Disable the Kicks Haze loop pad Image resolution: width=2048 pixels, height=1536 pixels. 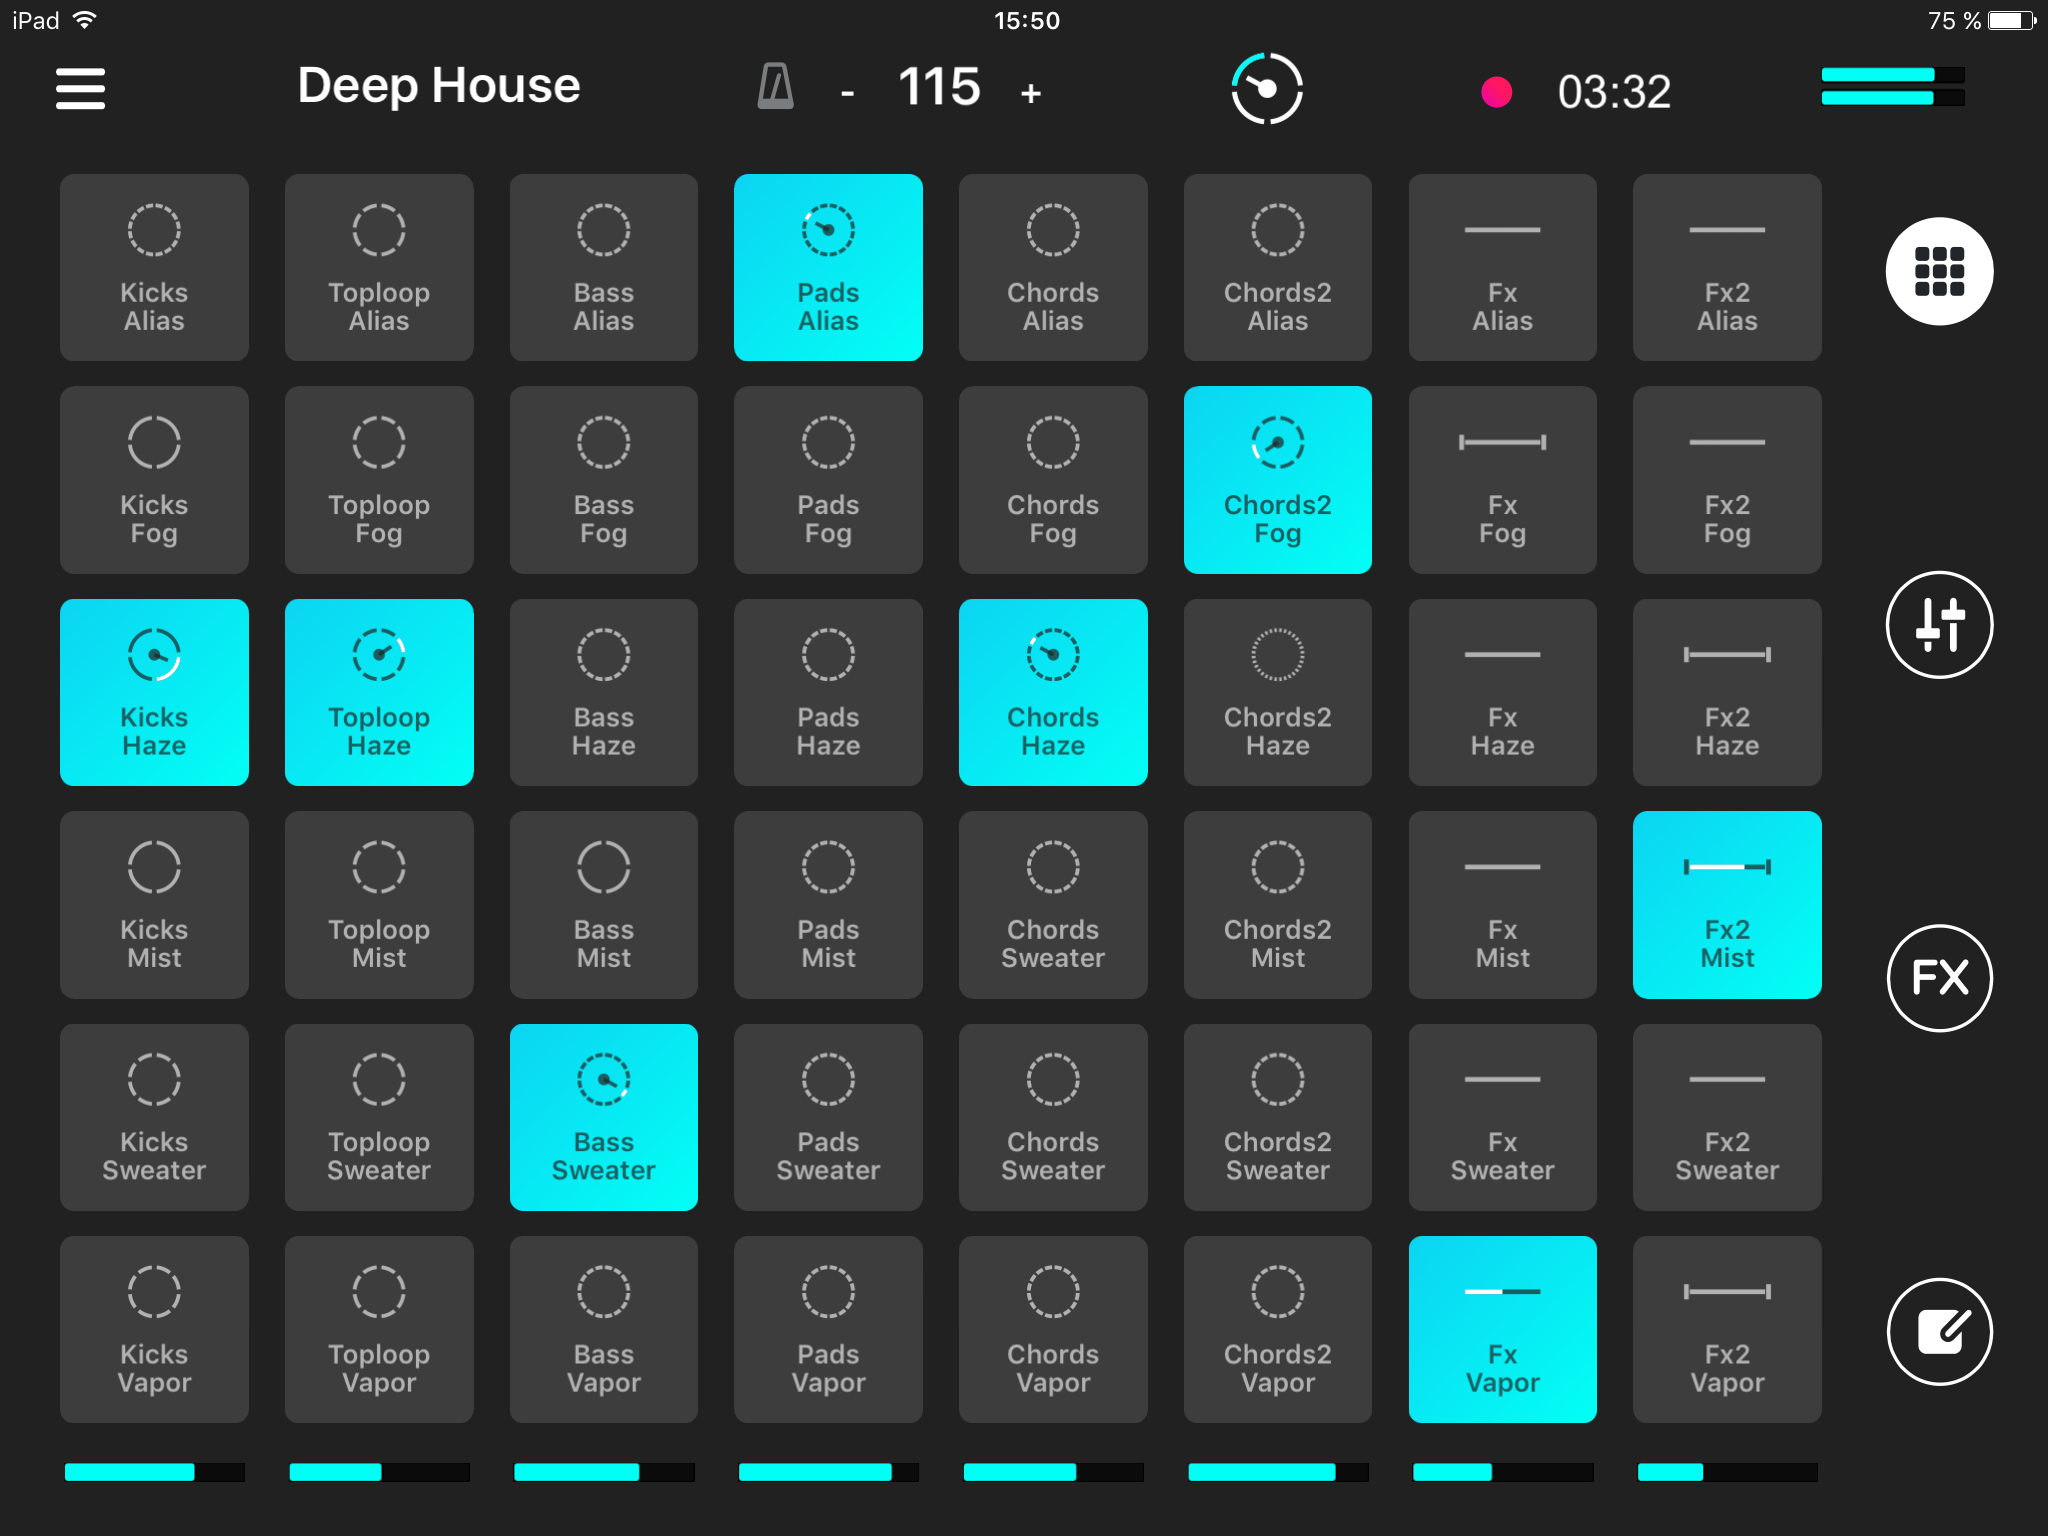click(x=154, y=692)
